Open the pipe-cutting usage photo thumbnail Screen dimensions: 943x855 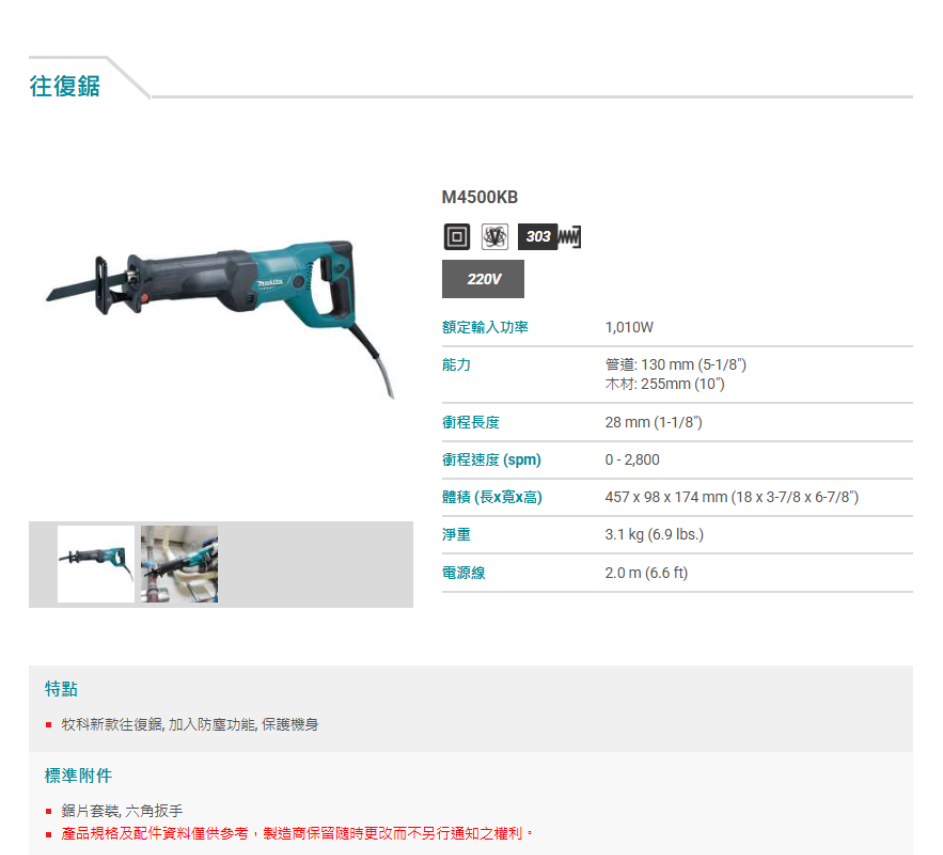[179, 564]
